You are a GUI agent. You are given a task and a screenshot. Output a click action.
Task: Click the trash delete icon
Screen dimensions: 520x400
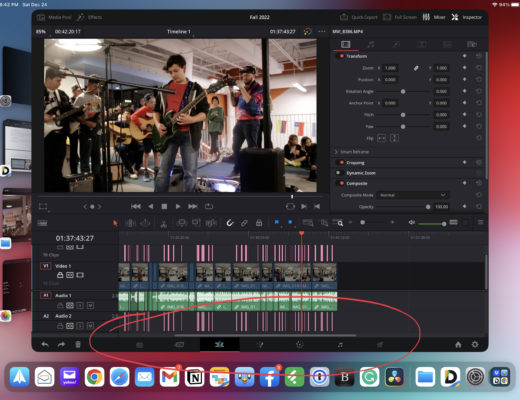click(78, 344)
